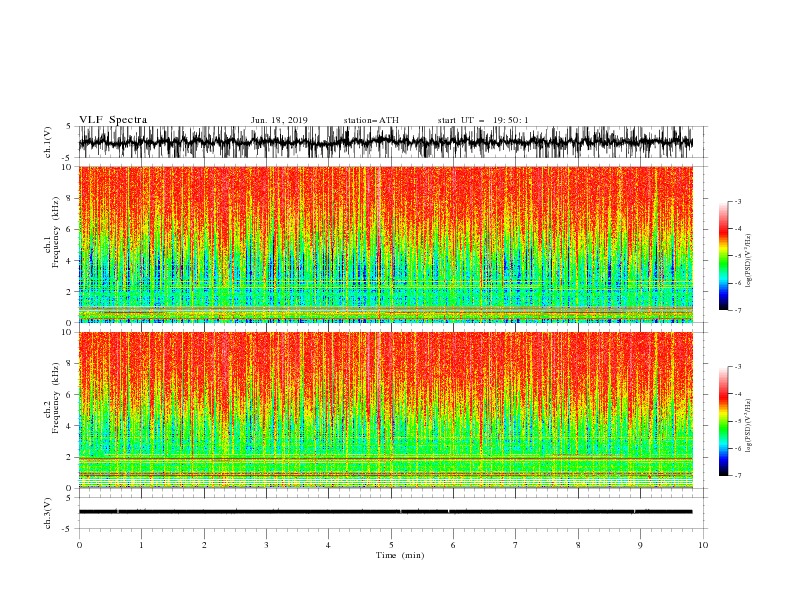This screenshot has width=792, height=612.
Task: Click the "Time (min)" x-axis label
Action: 400,555
